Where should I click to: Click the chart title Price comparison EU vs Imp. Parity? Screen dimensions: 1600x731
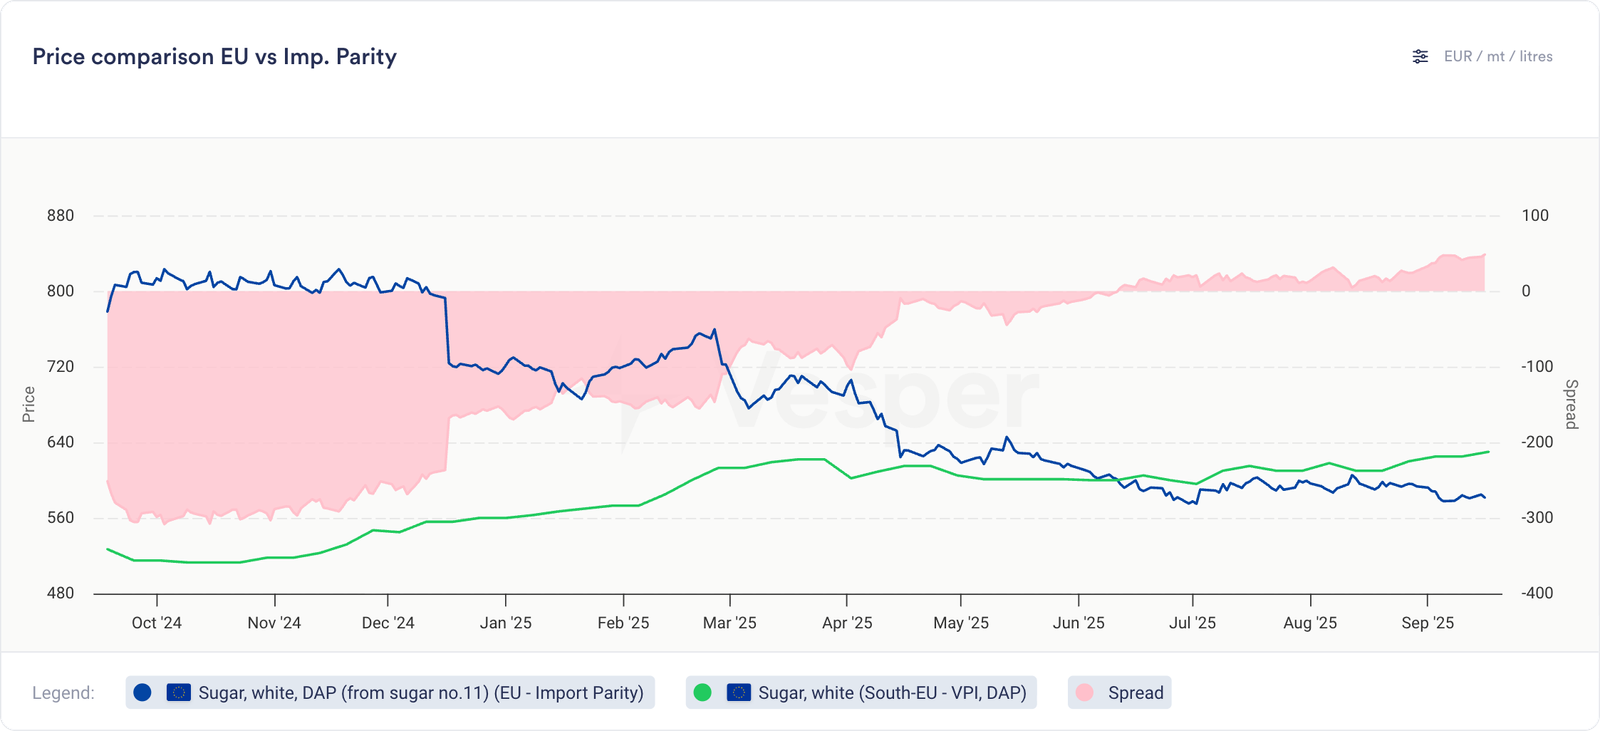click(x=214, y=57)
